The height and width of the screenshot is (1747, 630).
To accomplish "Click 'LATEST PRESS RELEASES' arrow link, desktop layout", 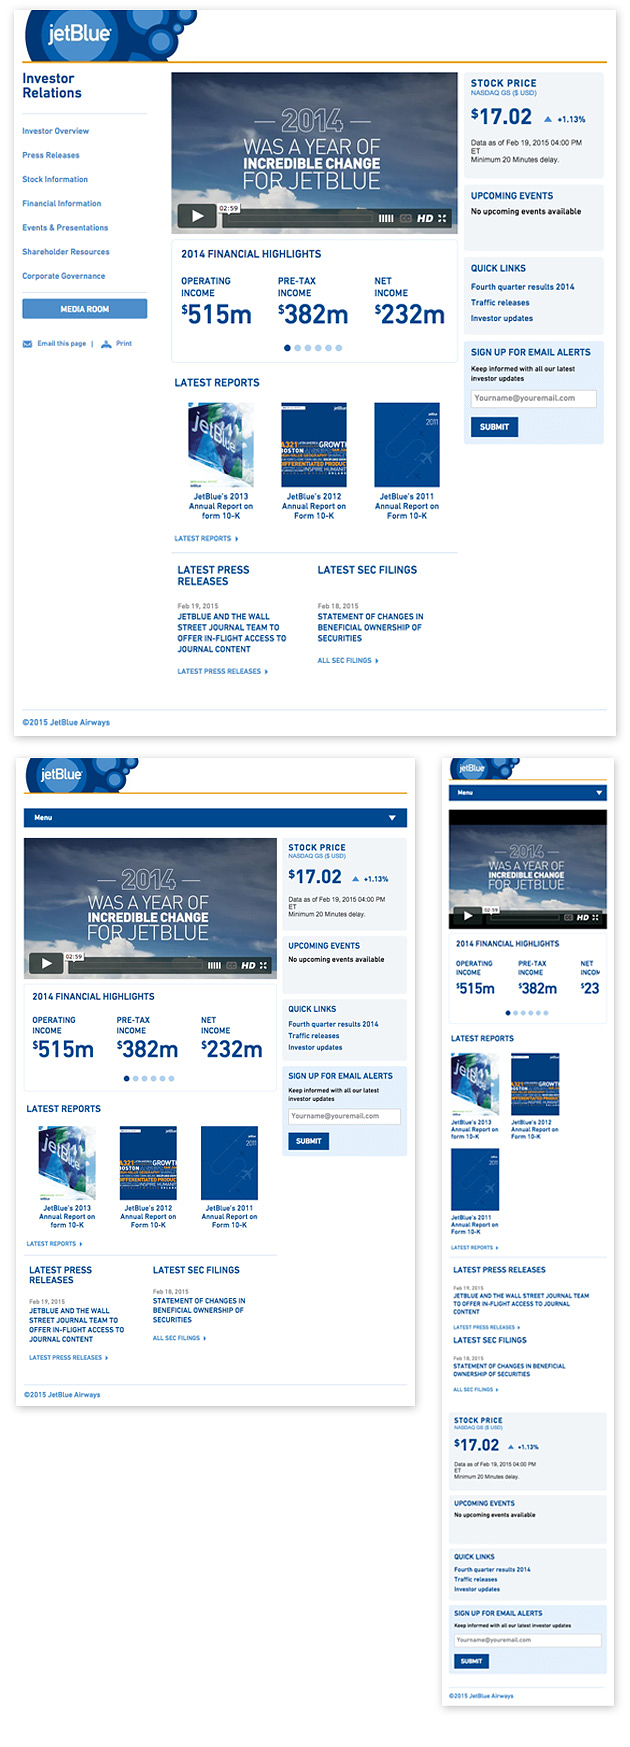I will [x=223, y=672].
